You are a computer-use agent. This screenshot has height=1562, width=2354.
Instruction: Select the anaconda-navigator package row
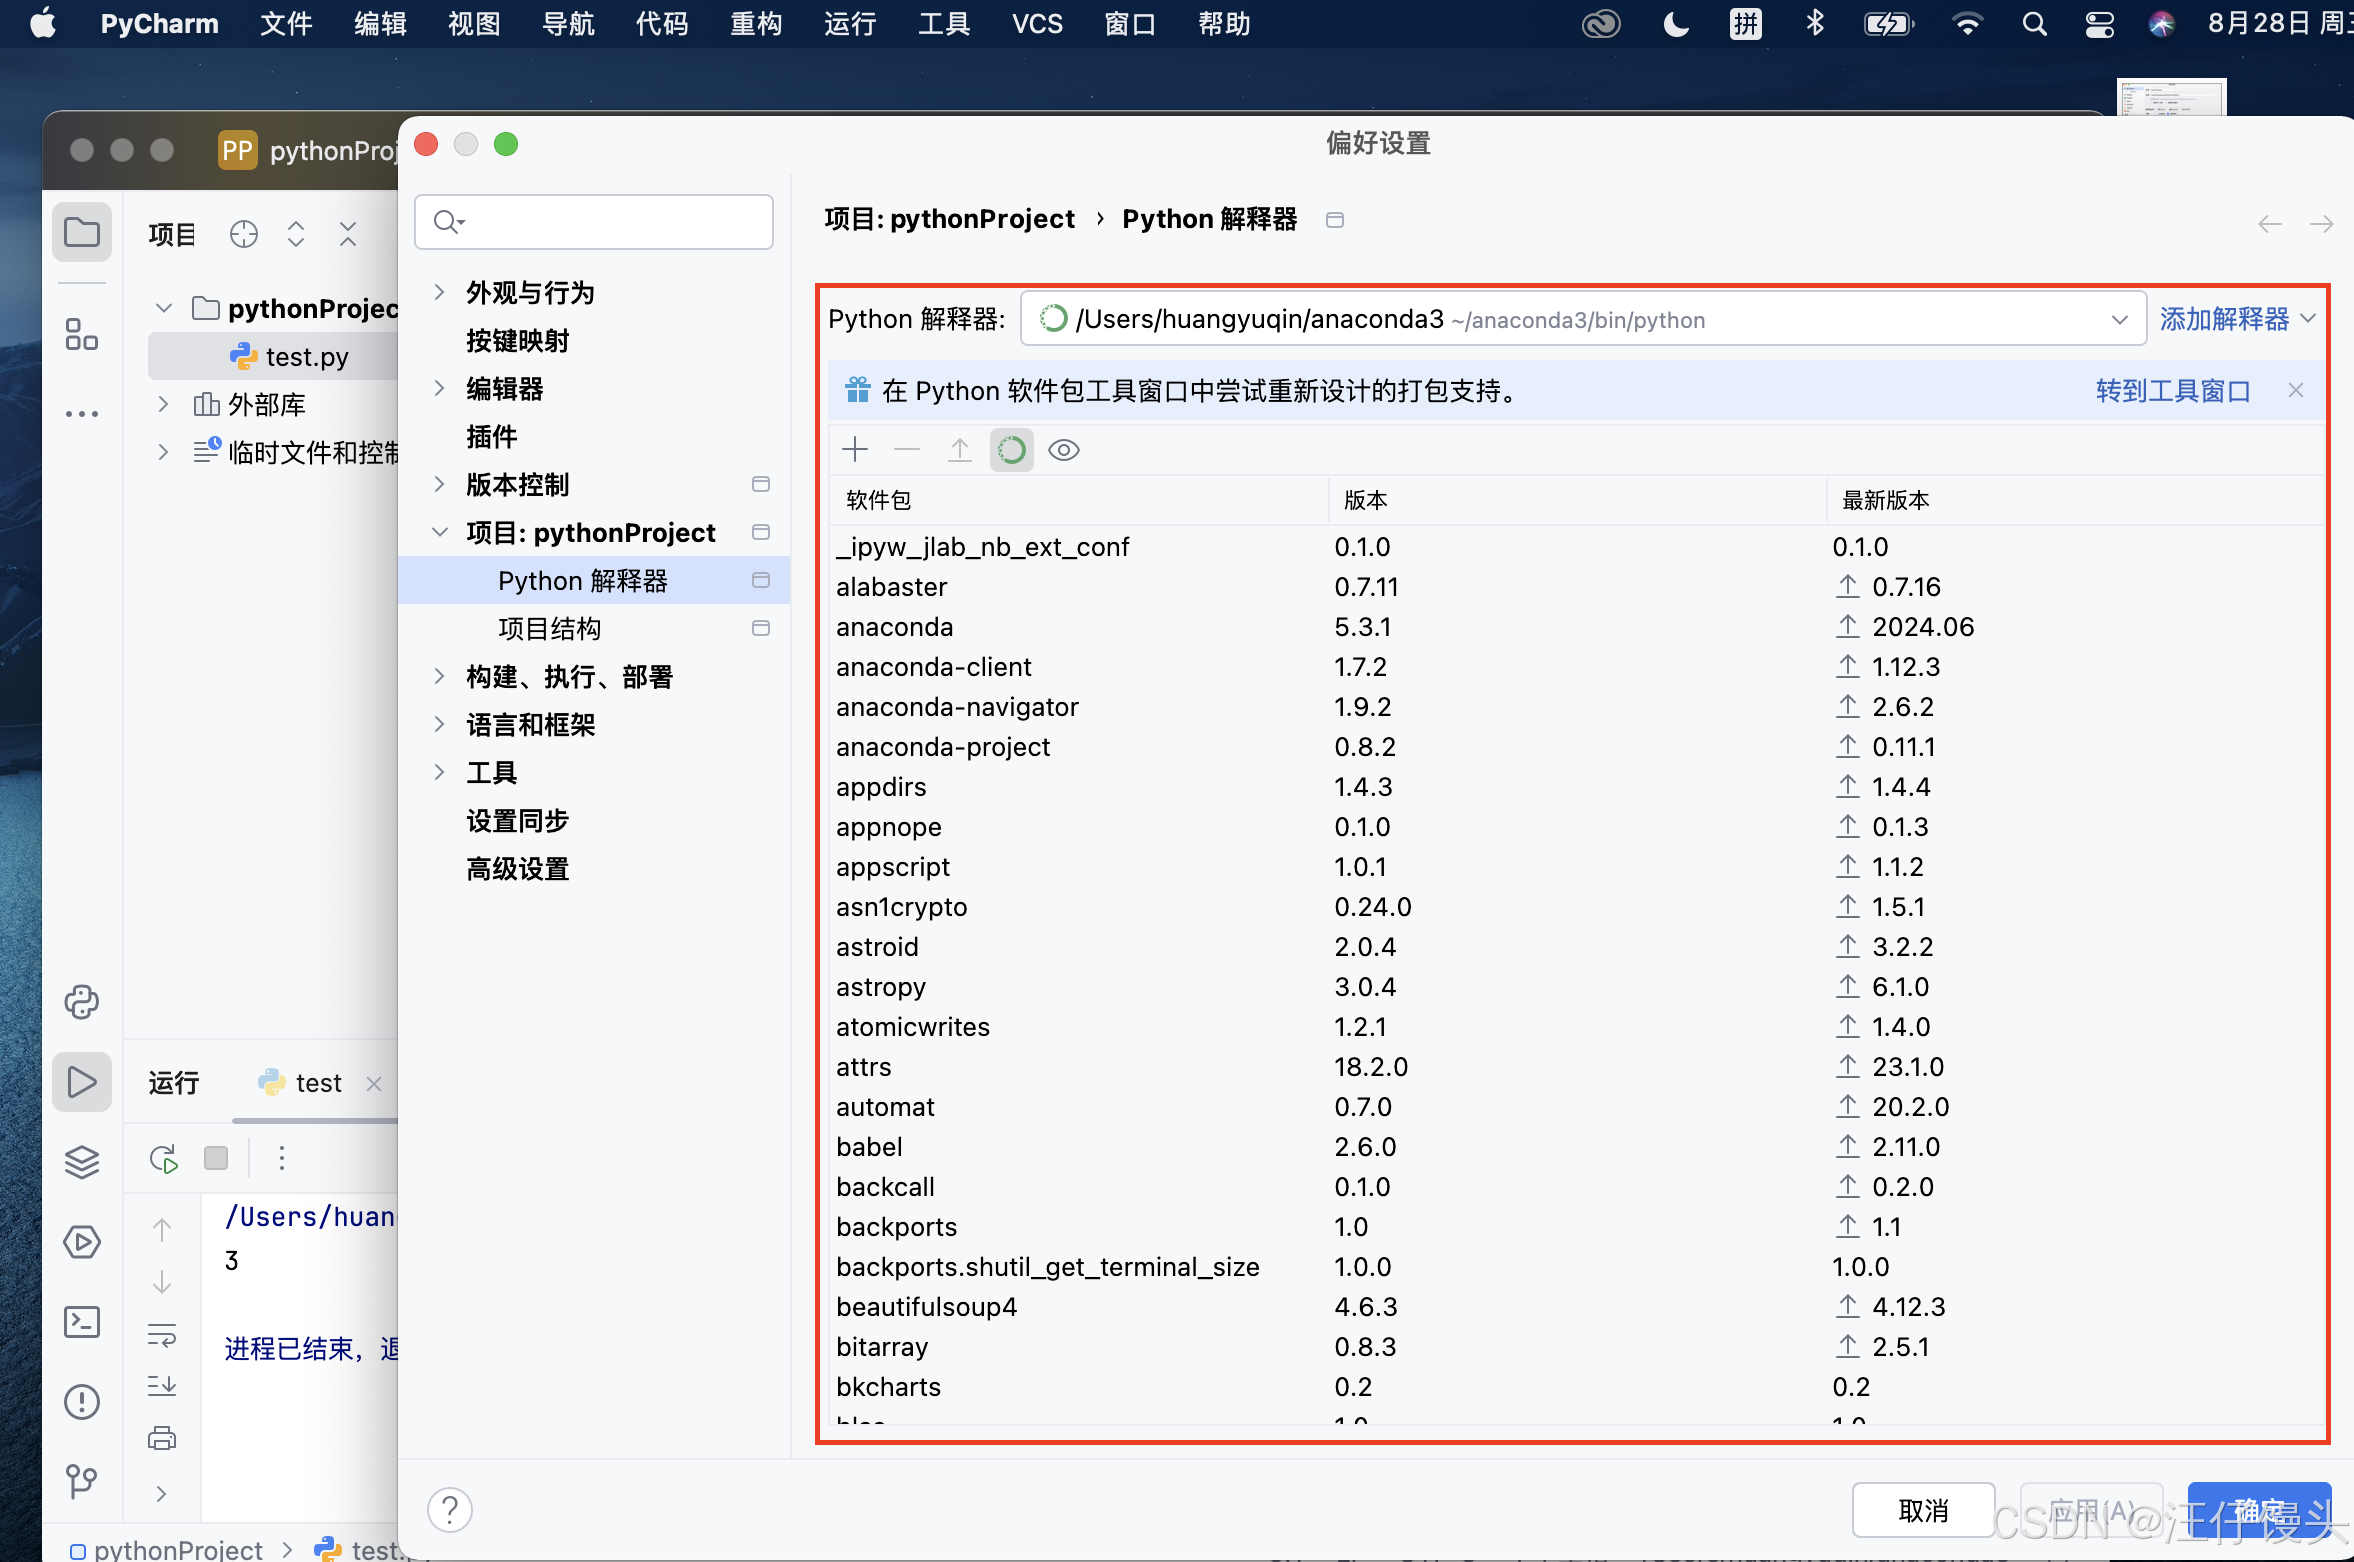click(1577, 707)
